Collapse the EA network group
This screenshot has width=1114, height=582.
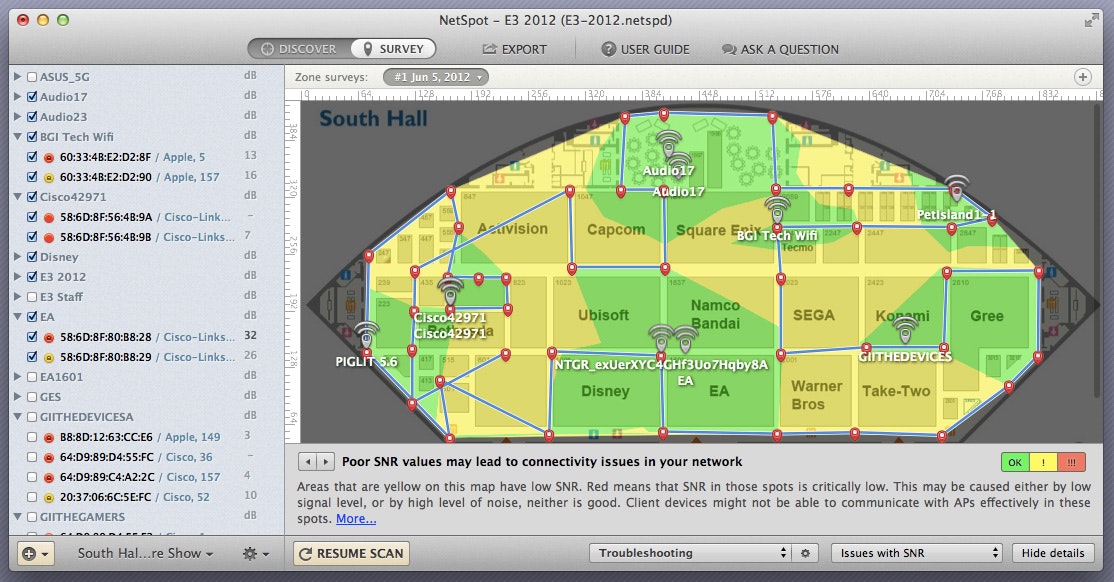17,316
